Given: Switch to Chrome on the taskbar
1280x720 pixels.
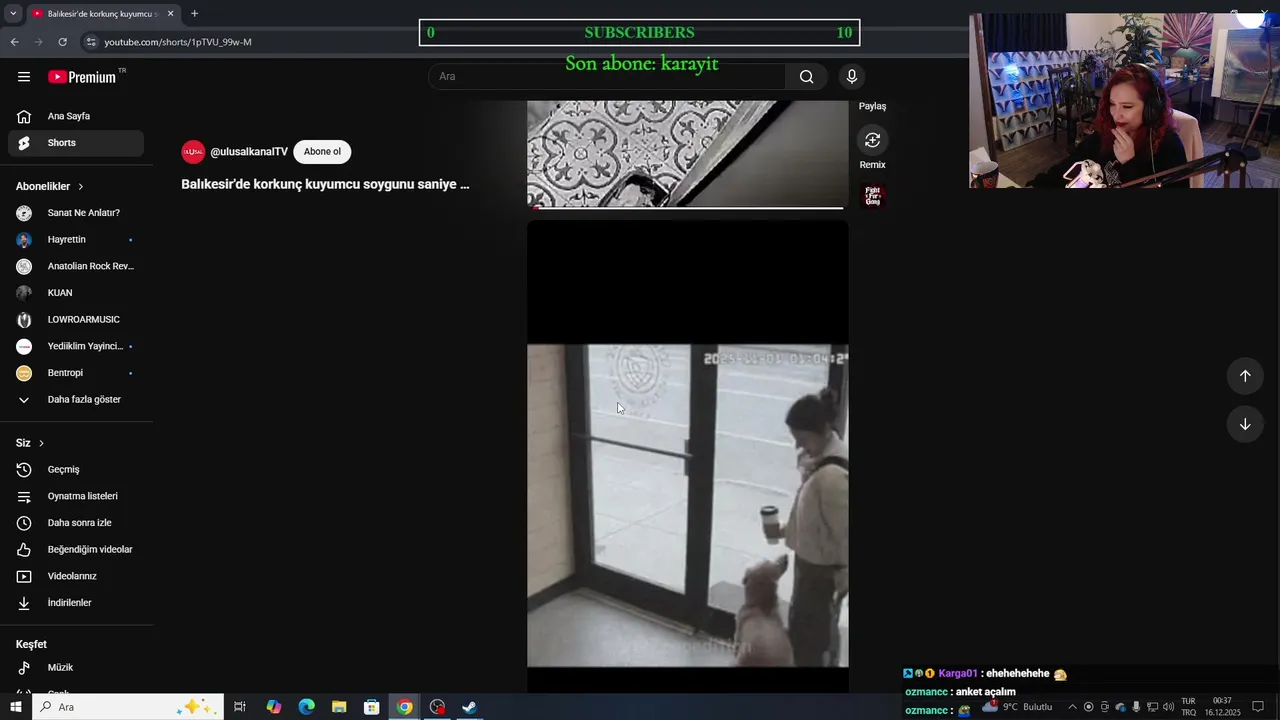Looking at the screenshot, I should click(404, 707).
